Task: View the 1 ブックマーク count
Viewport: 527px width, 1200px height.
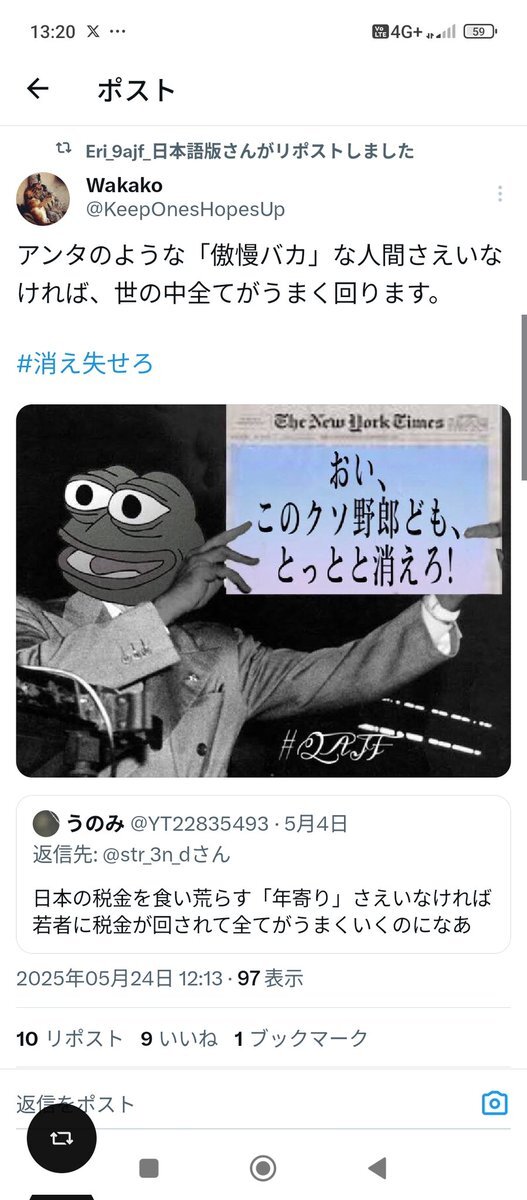Action: click(x=301, y=1038)
